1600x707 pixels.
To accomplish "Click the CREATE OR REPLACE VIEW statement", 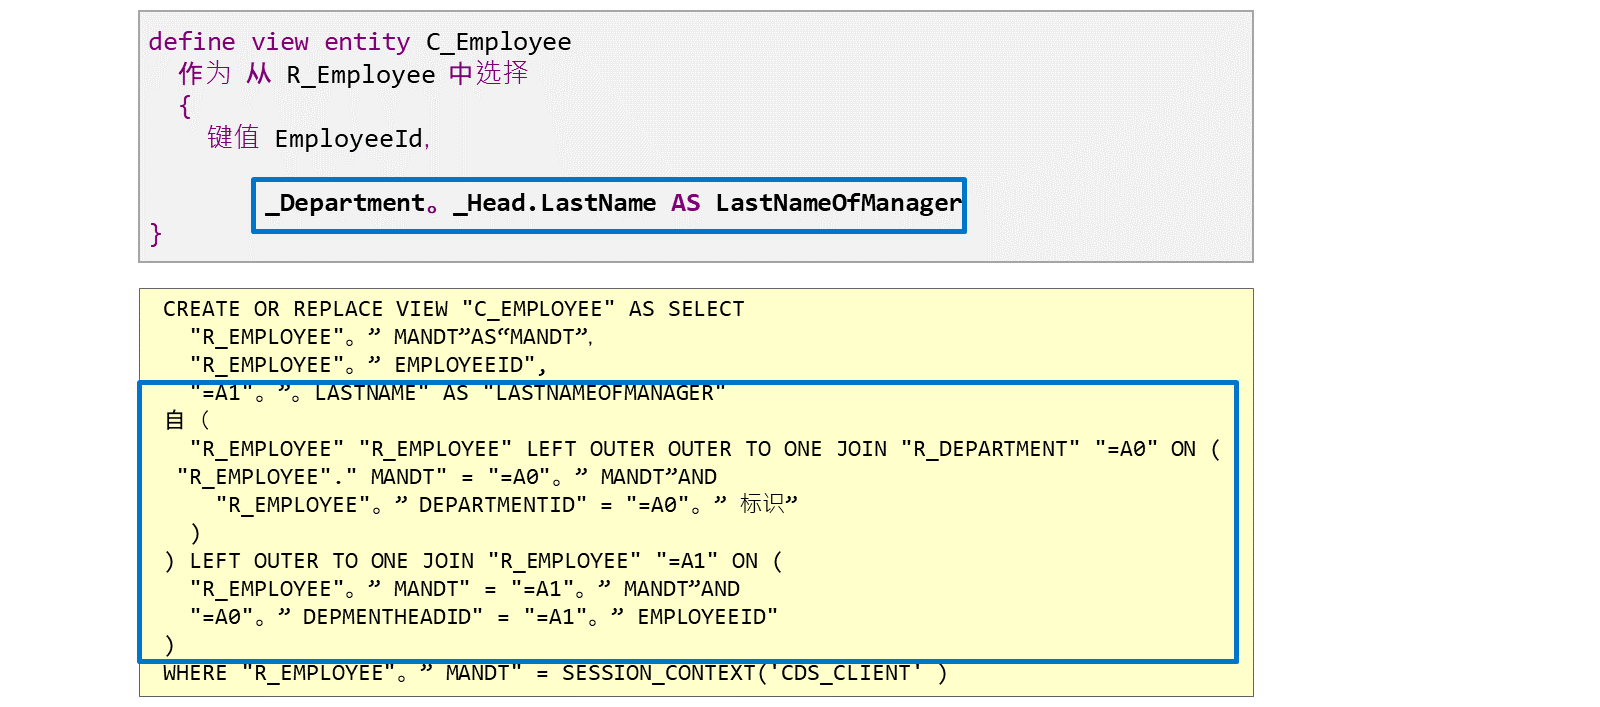I will tap(306, 309).
